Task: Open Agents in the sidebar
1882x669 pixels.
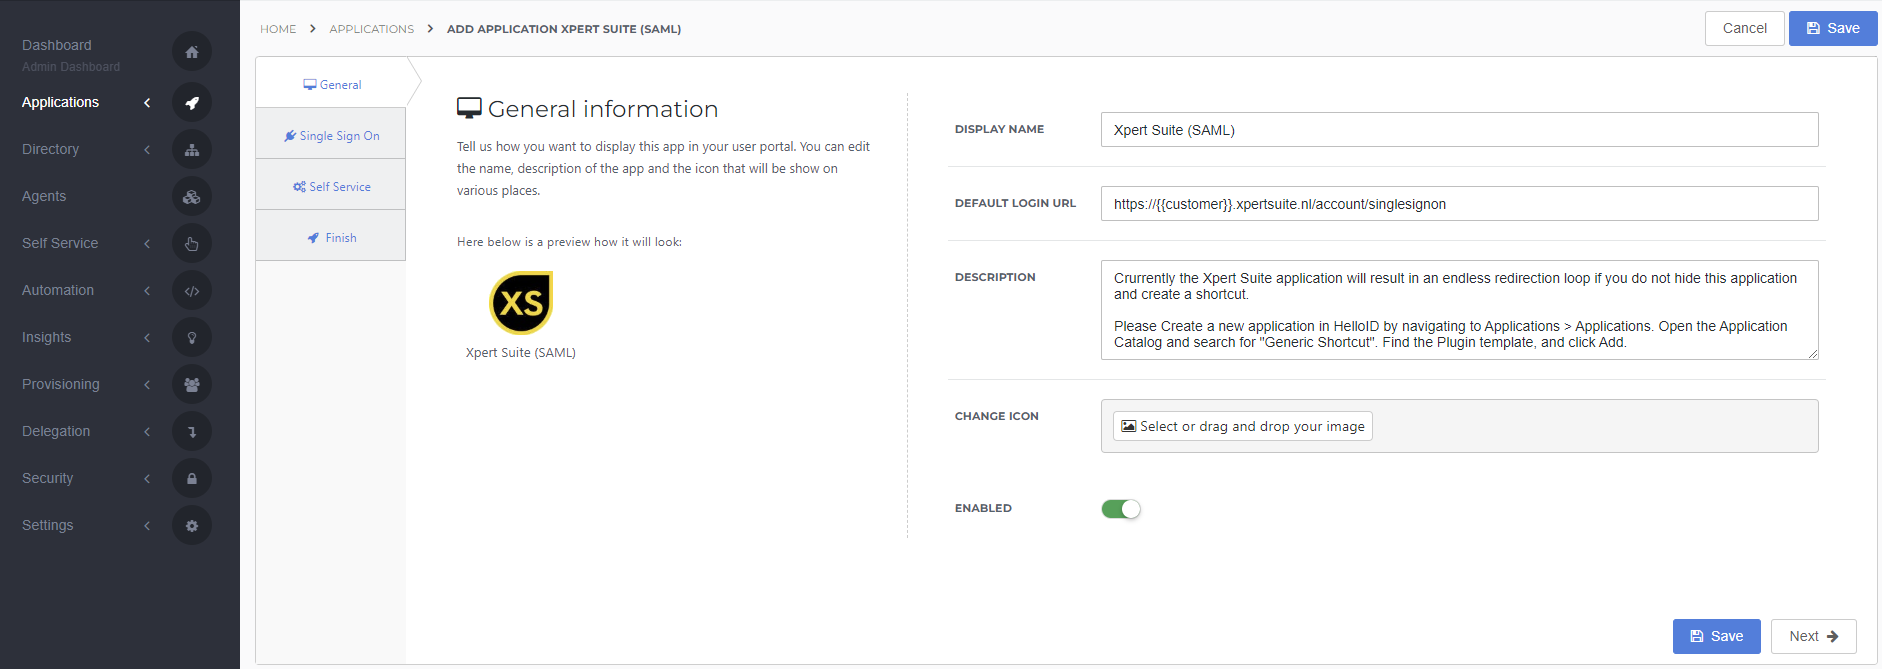Action: coord(44,196)
